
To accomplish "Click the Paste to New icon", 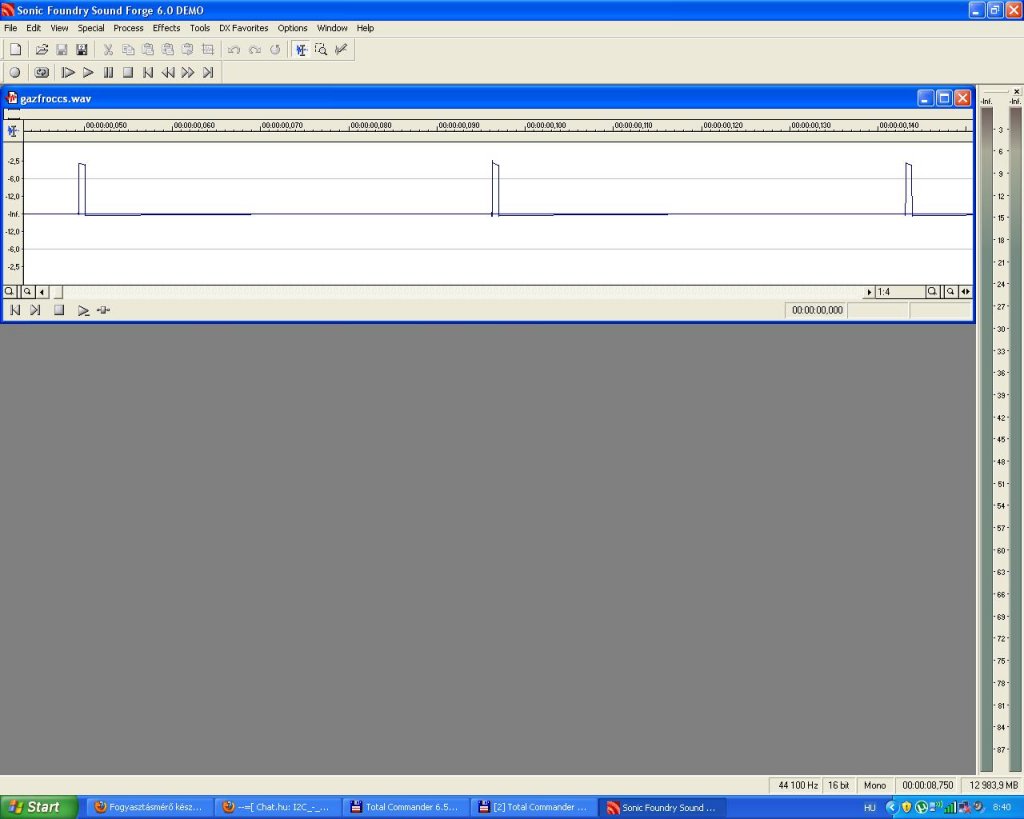I will click(x=187, y=50).
